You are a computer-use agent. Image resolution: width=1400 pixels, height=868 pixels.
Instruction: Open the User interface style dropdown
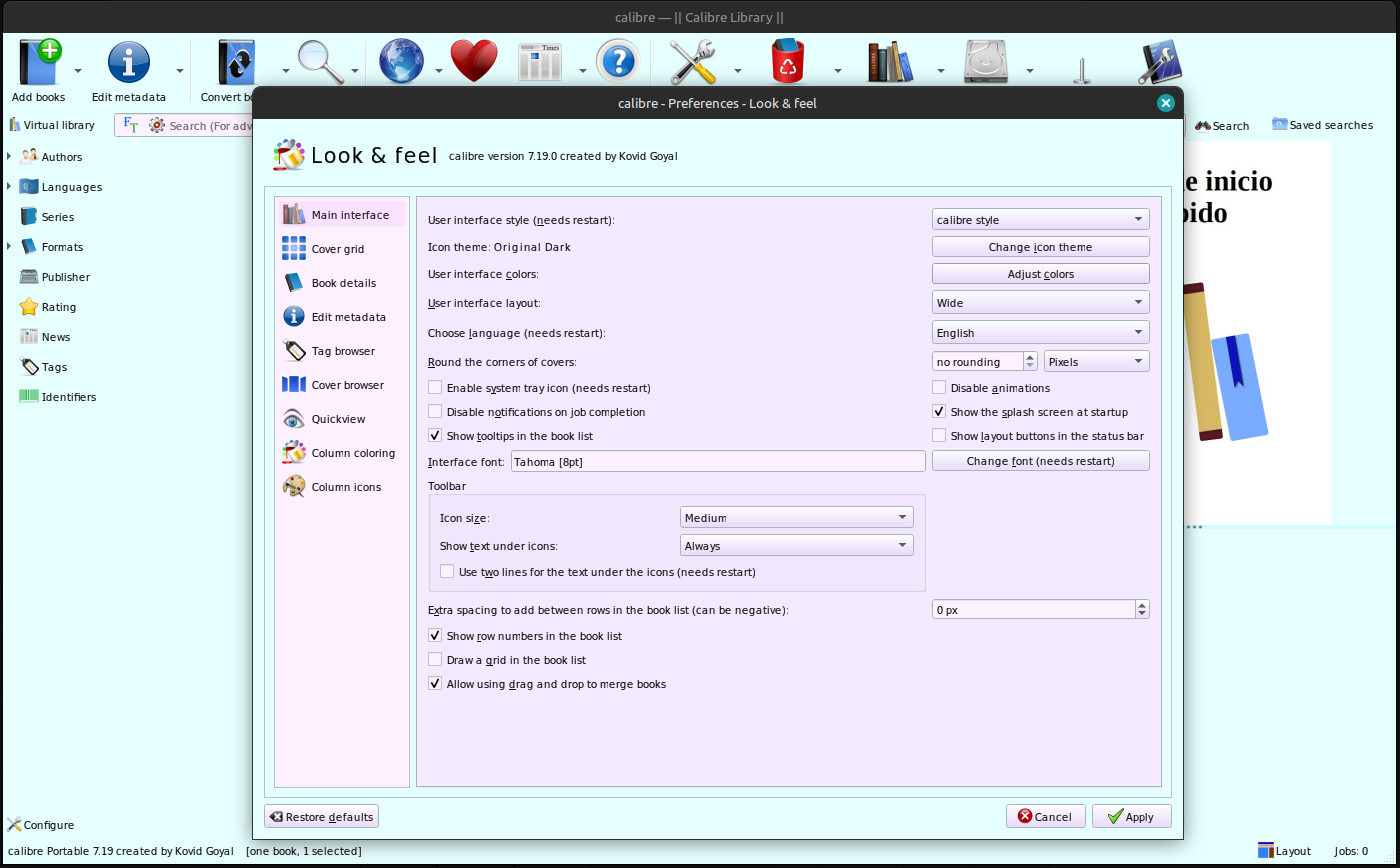click(1040, 220)
